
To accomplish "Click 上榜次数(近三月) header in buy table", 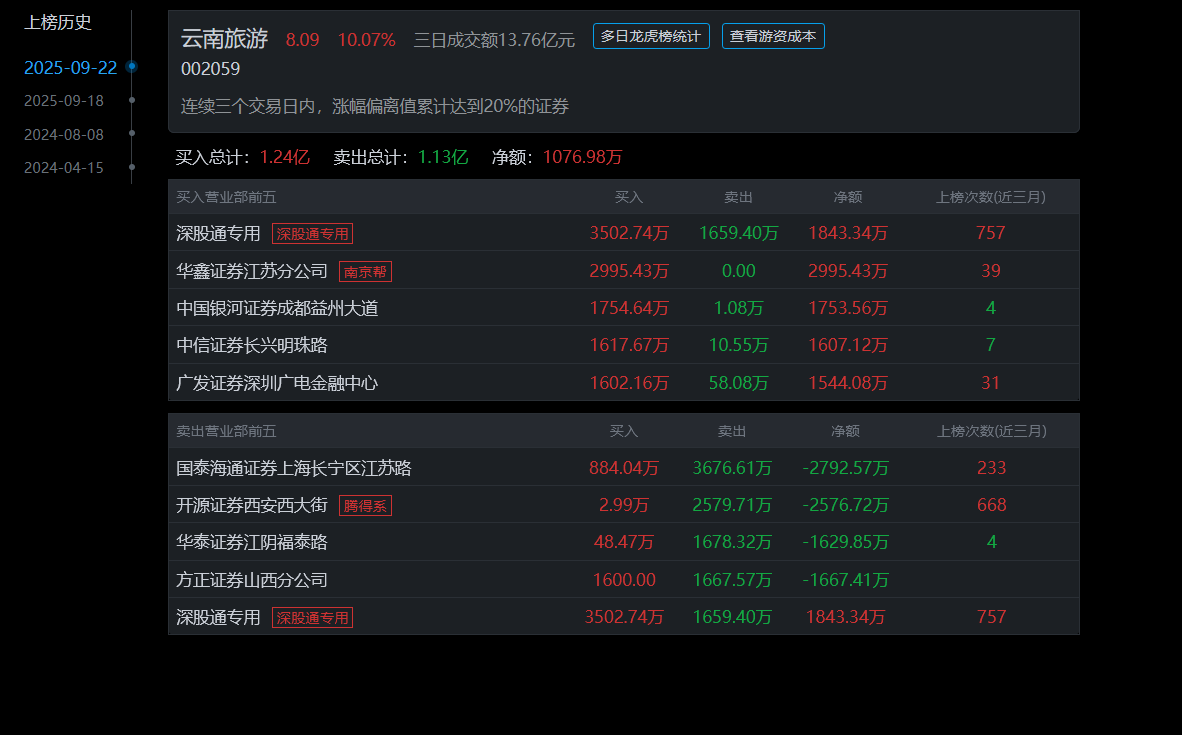I will (x=991, y=198).
